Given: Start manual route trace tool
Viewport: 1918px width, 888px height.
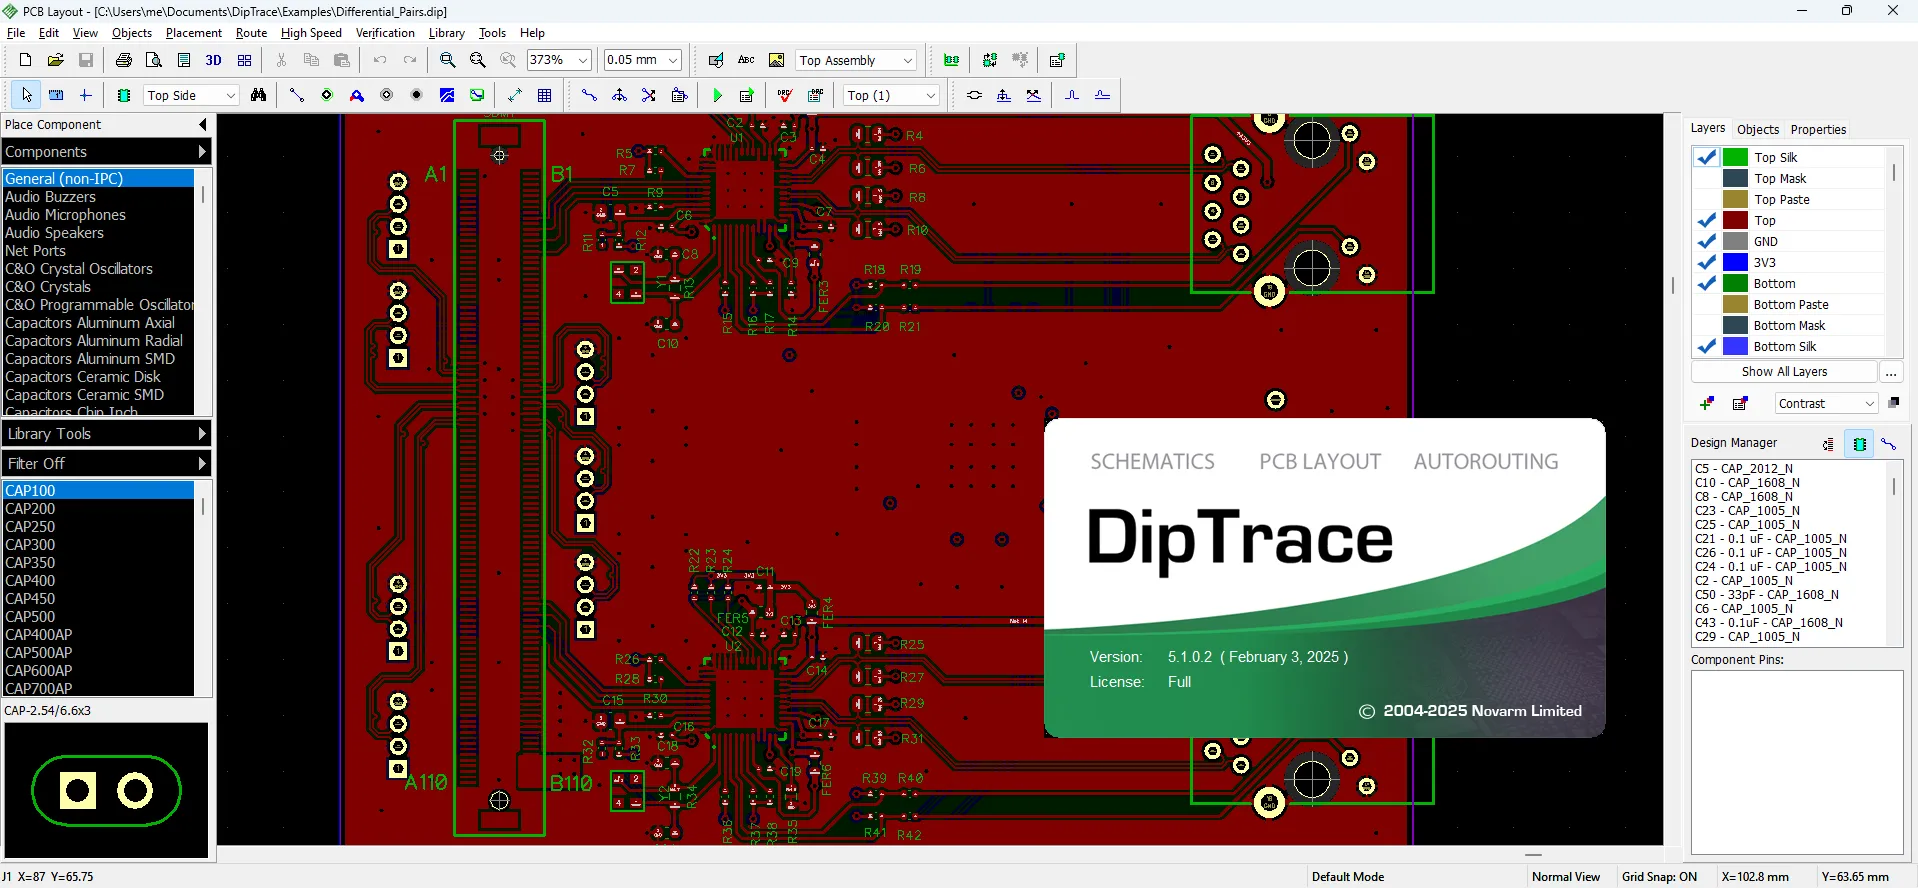Looking at the screenshot, I should click(589, 95).
